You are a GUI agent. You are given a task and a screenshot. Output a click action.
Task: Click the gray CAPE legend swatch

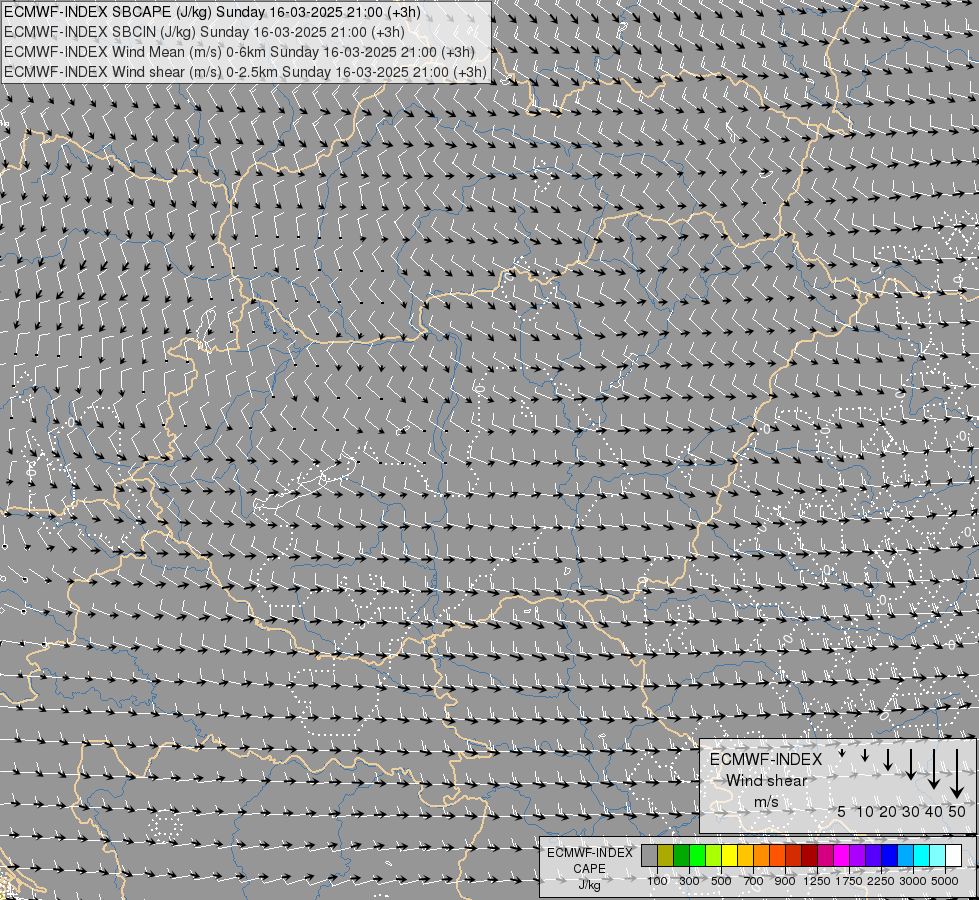click(x=649, y=855)
